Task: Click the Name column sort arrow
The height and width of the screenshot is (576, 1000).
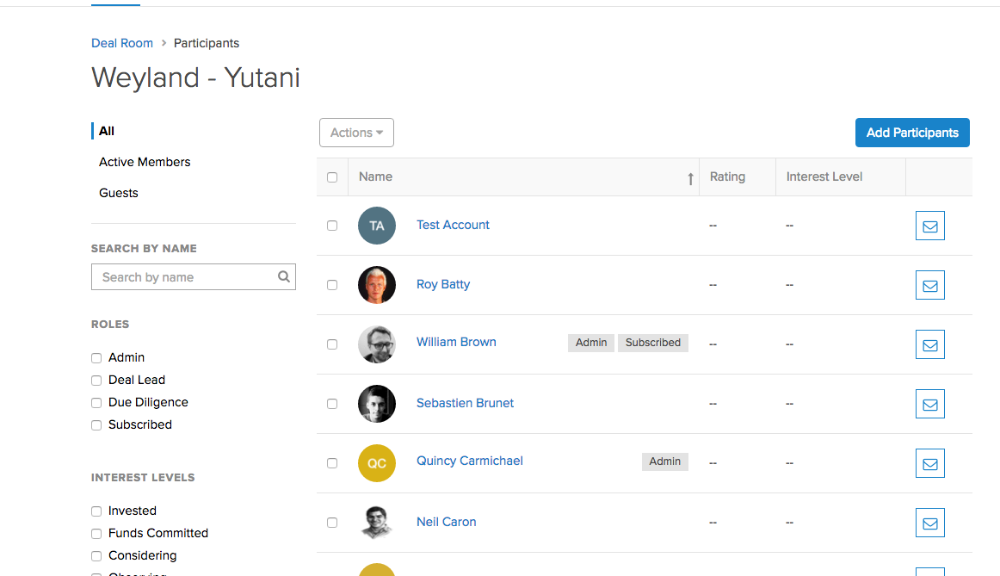Action: (690, 179)
